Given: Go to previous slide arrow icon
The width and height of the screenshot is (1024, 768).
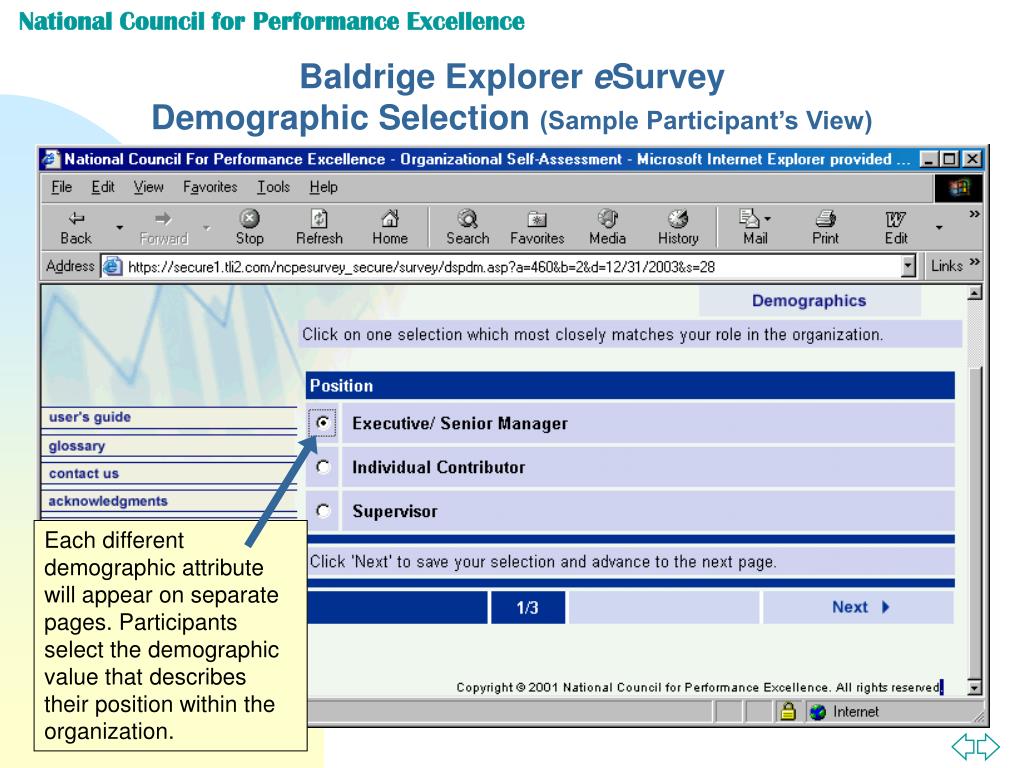Looking at the screenshot, I should (963, 746).
